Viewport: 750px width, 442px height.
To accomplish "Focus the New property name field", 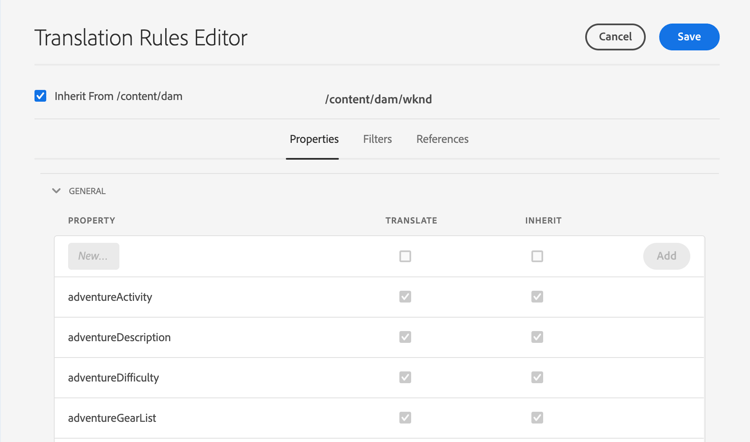I will [94, 256].
